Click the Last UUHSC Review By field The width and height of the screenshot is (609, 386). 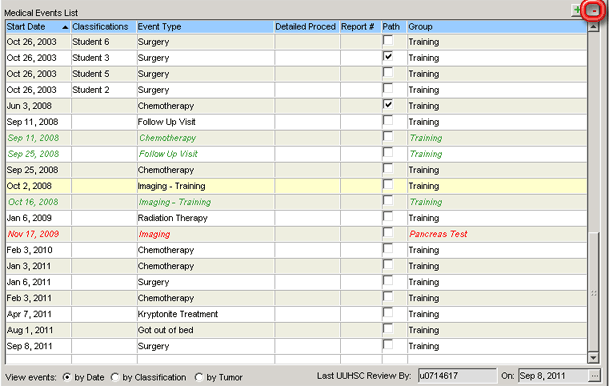[x=457, y=376]
